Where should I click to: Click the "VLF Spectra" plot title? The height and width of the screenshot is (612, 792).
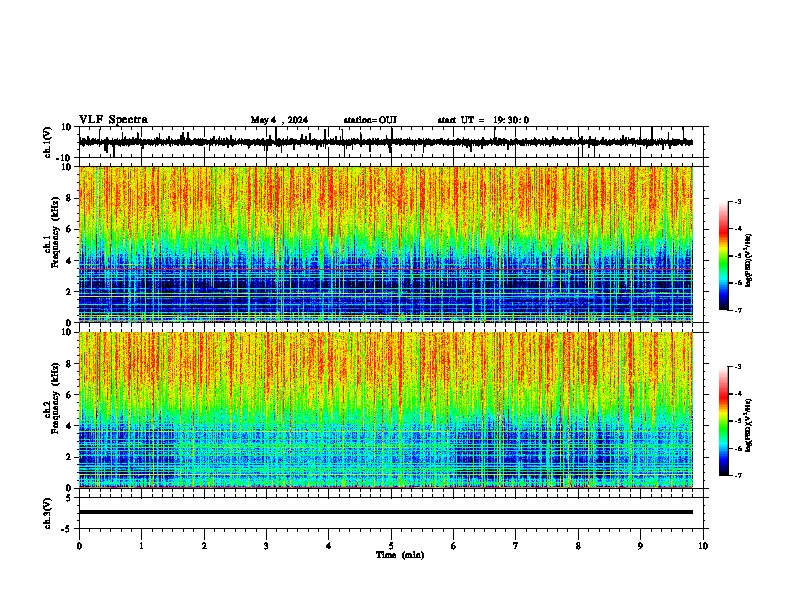[x=113, y=120]
